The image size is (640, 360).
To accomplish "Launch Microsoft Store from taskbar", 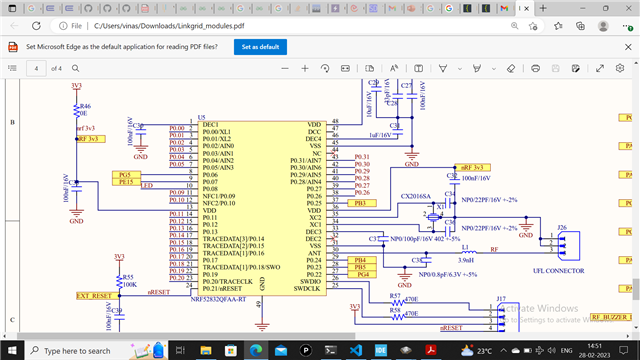I will pos(231,350).
